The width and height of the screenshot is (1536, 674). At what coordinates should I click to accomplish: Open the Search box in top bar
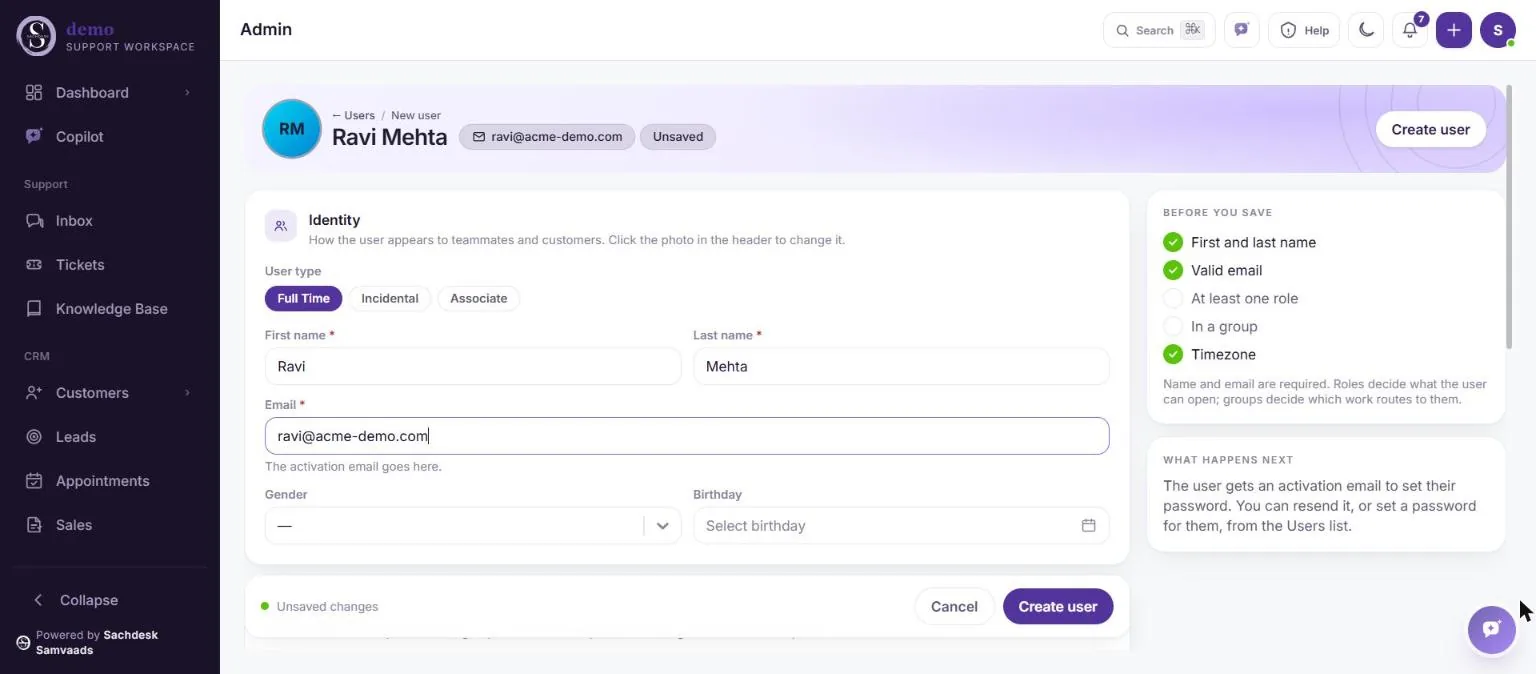(1159, 30)
